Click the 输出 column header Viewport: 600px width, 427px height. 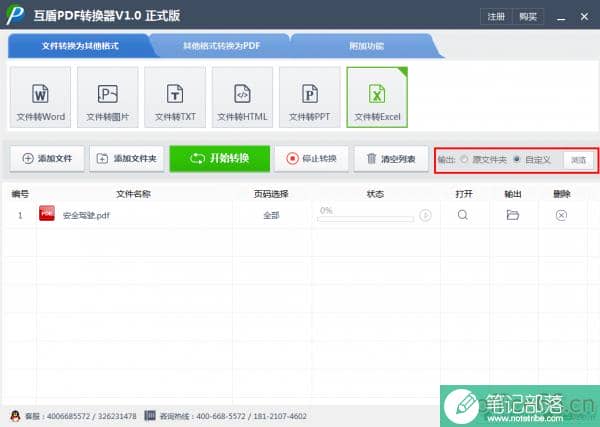click(513, 194)
